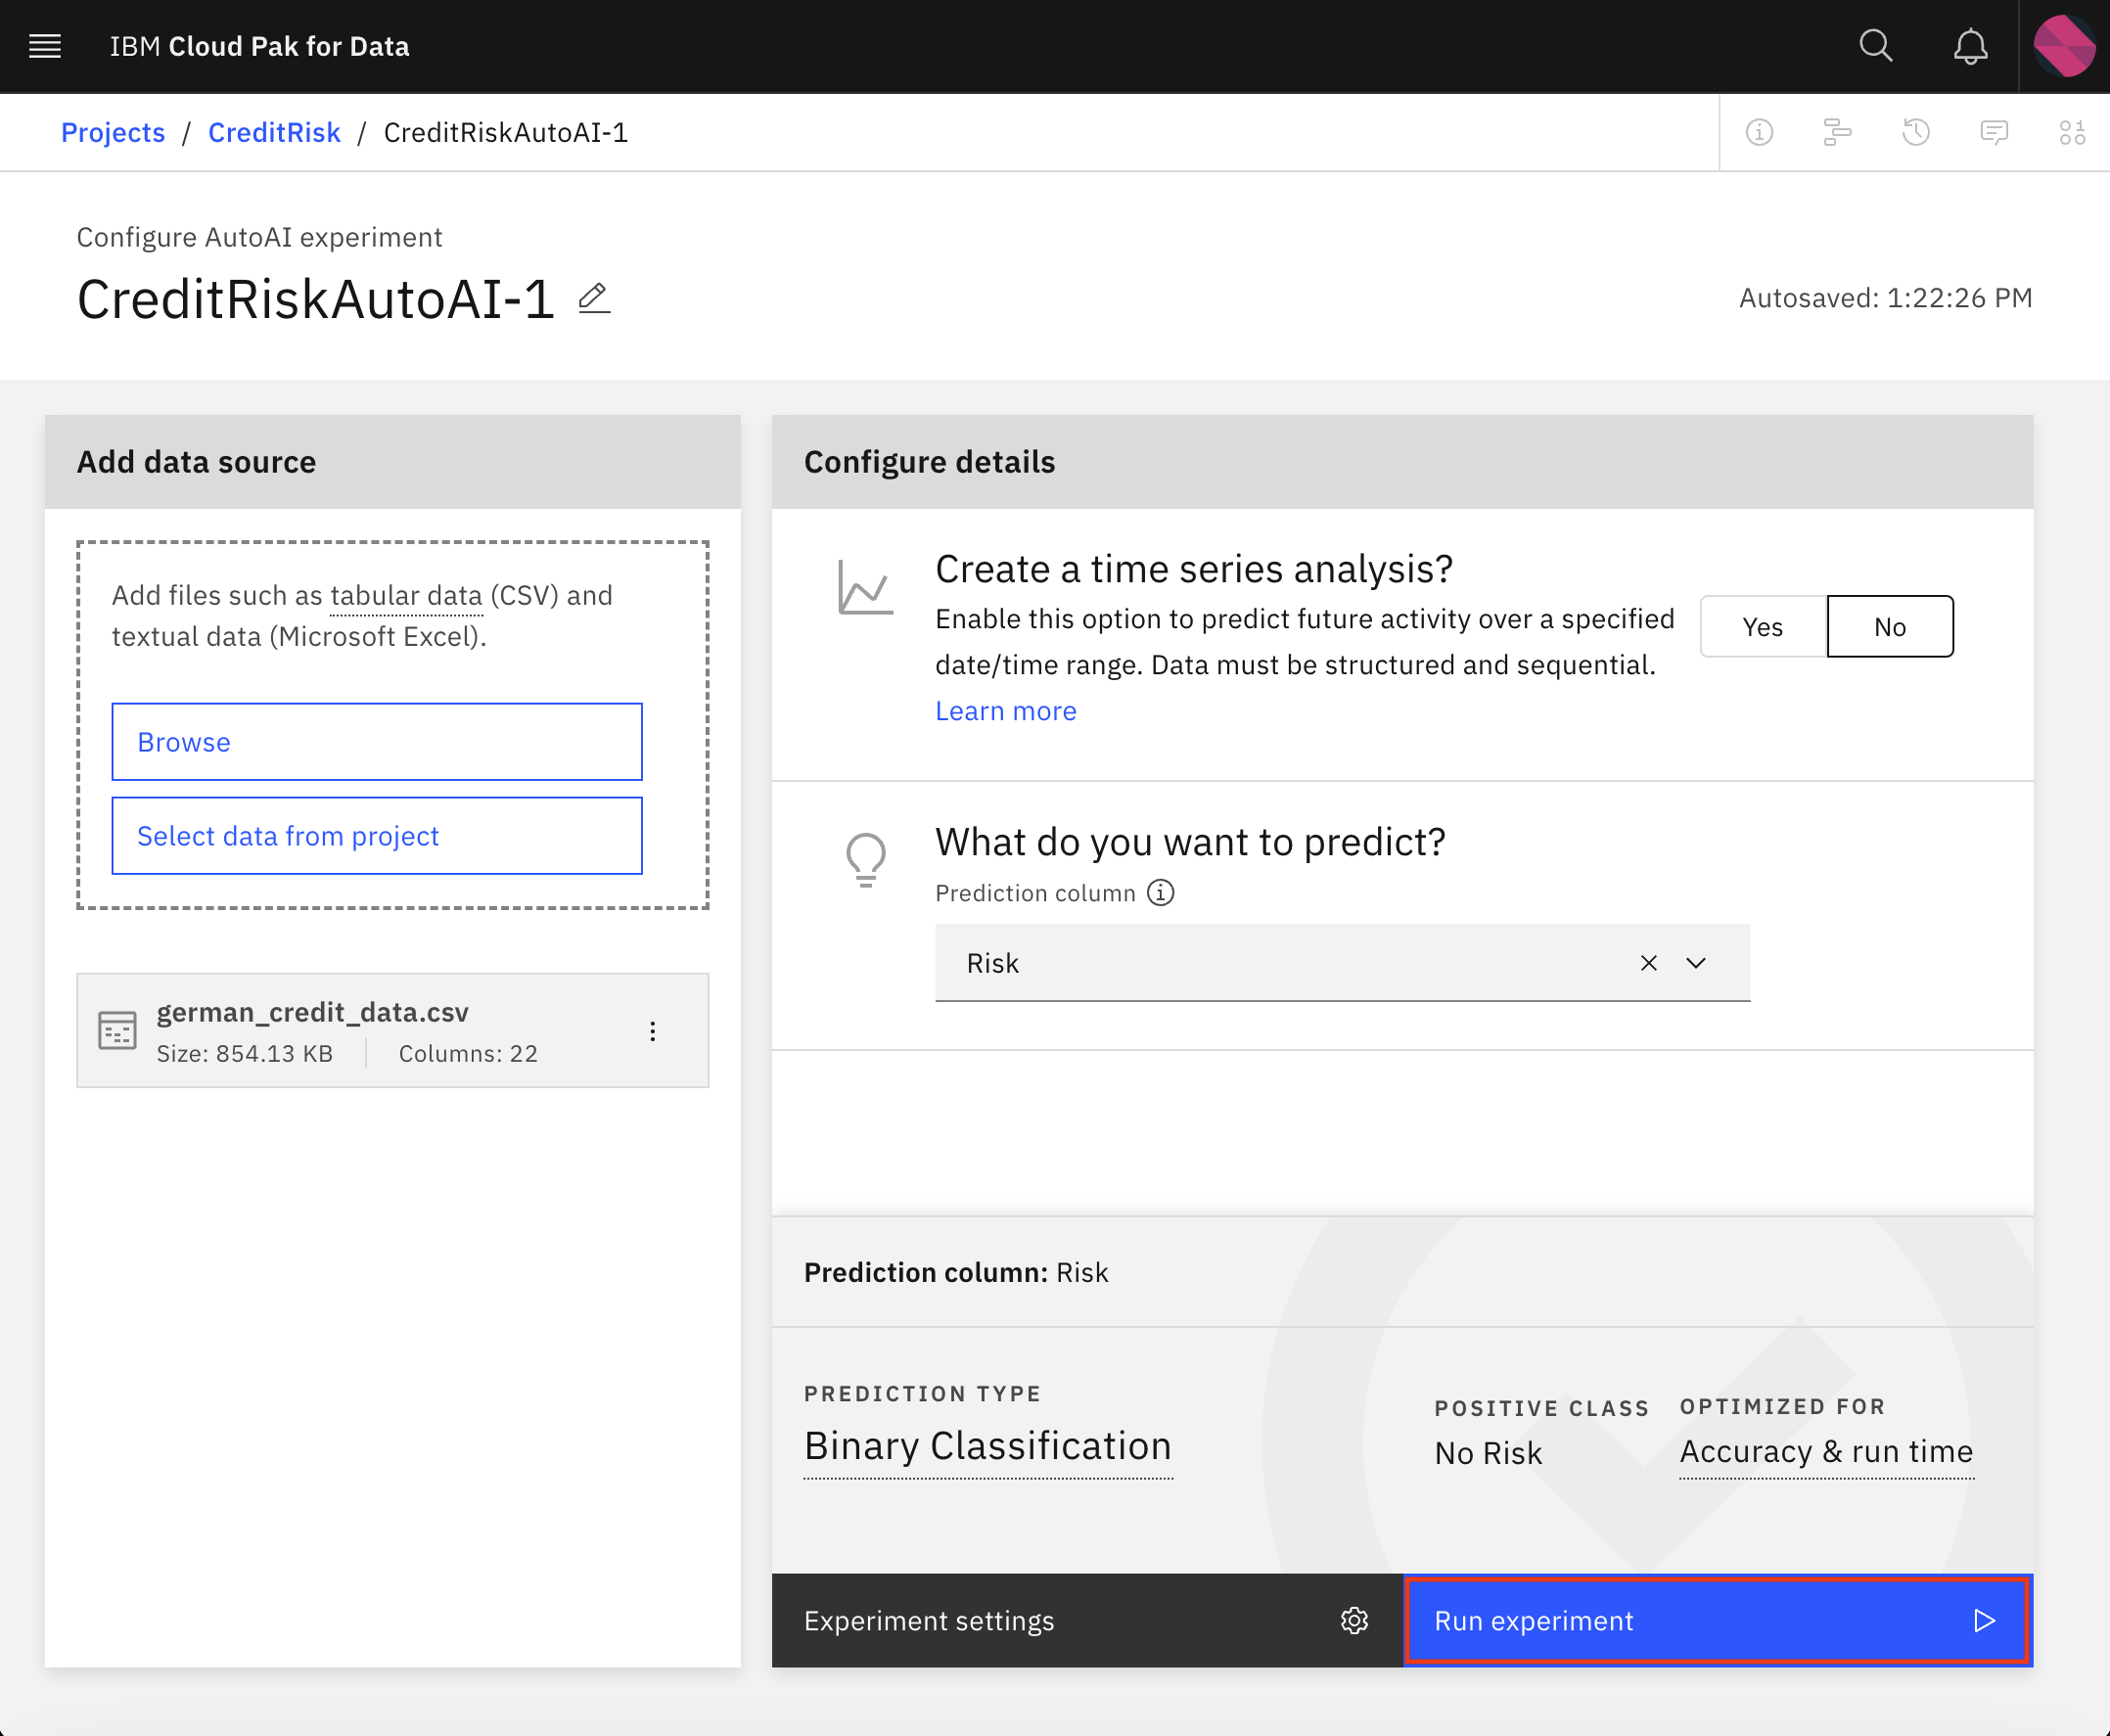The height and width of the screenshot is (1736, 2110).
Task: Open the hamburger navigation menu
Action: [45, 46]
